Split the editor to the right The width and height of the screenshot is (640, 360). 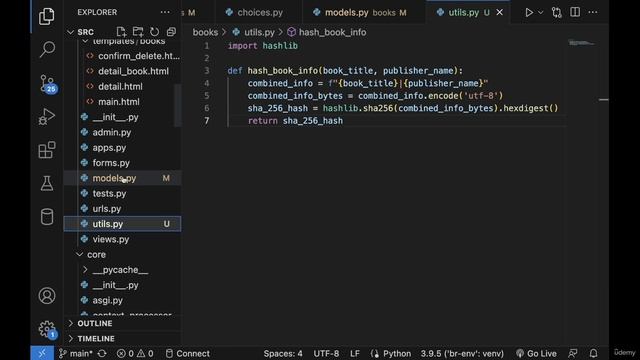(x=575, y=12)
